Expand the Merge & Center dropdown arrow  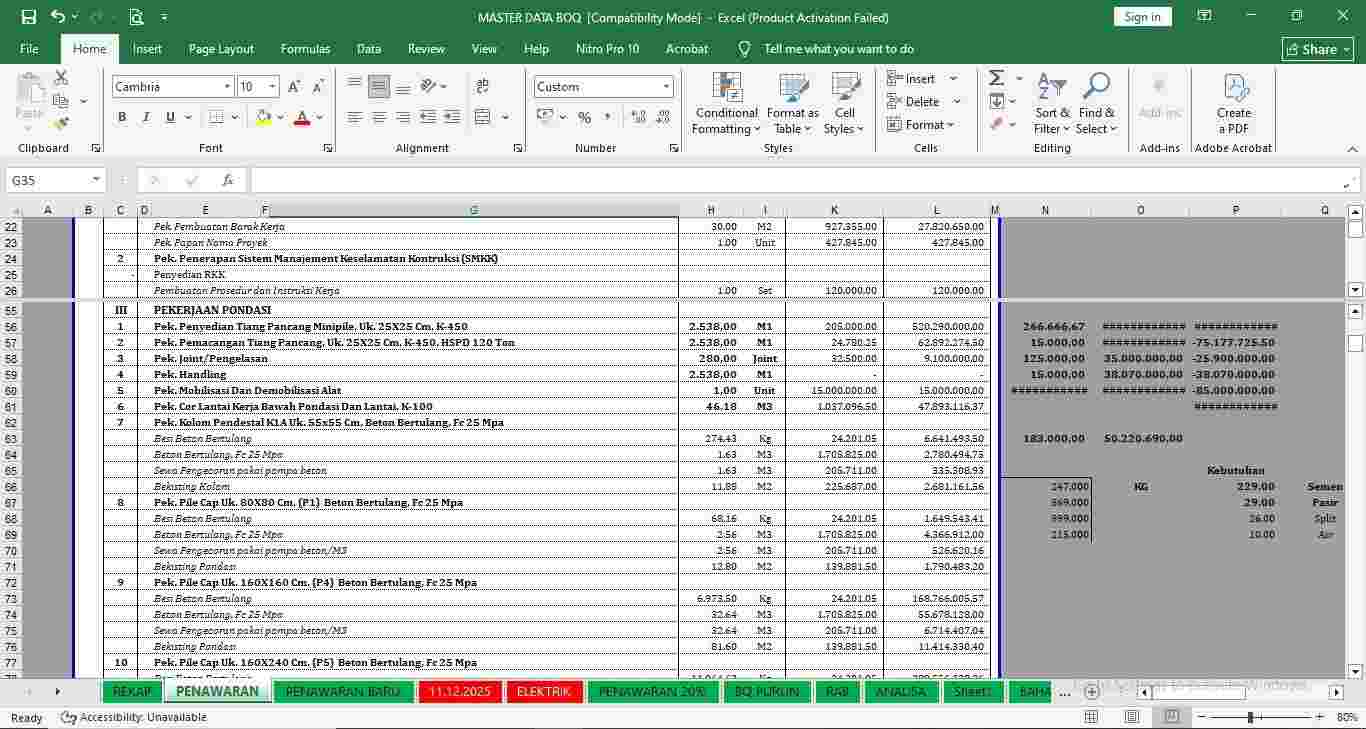[505, 117]
